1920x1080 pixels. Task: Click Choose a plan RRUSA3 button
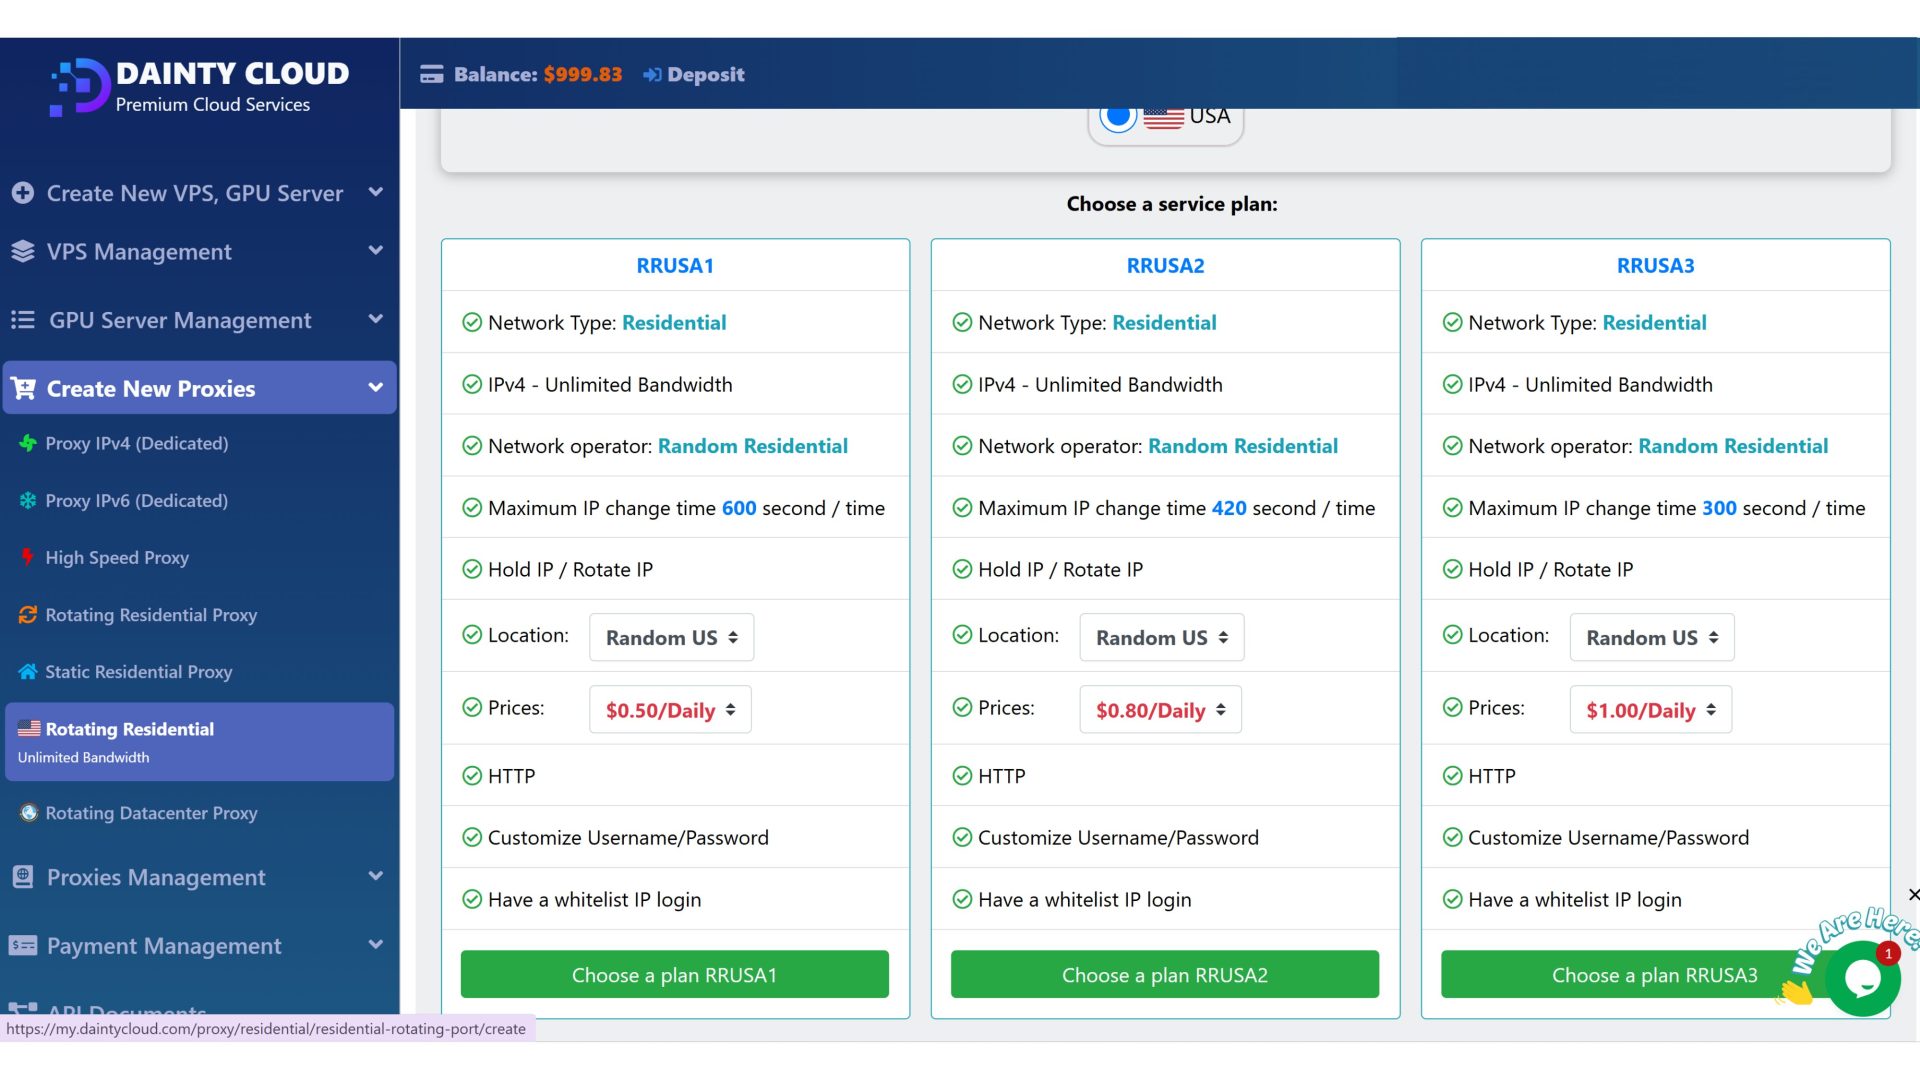tap(1655, 974)
